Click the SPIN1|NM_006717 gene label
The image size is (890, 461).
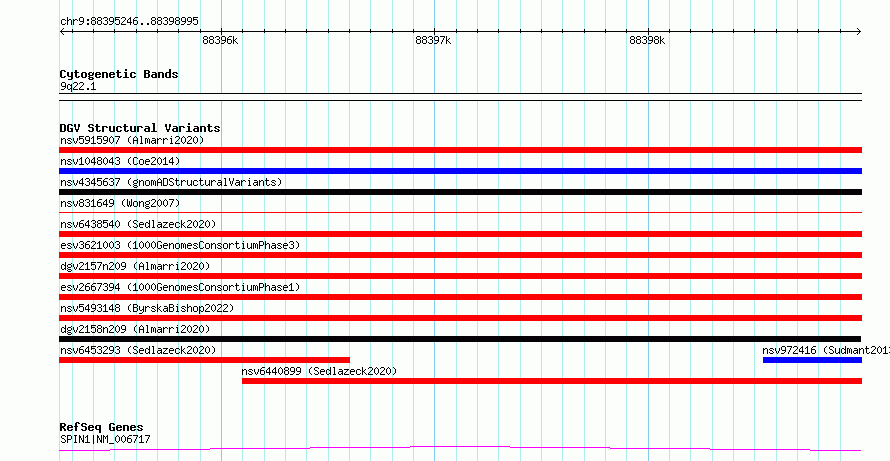pyautogui.click(x=105, y=439)
